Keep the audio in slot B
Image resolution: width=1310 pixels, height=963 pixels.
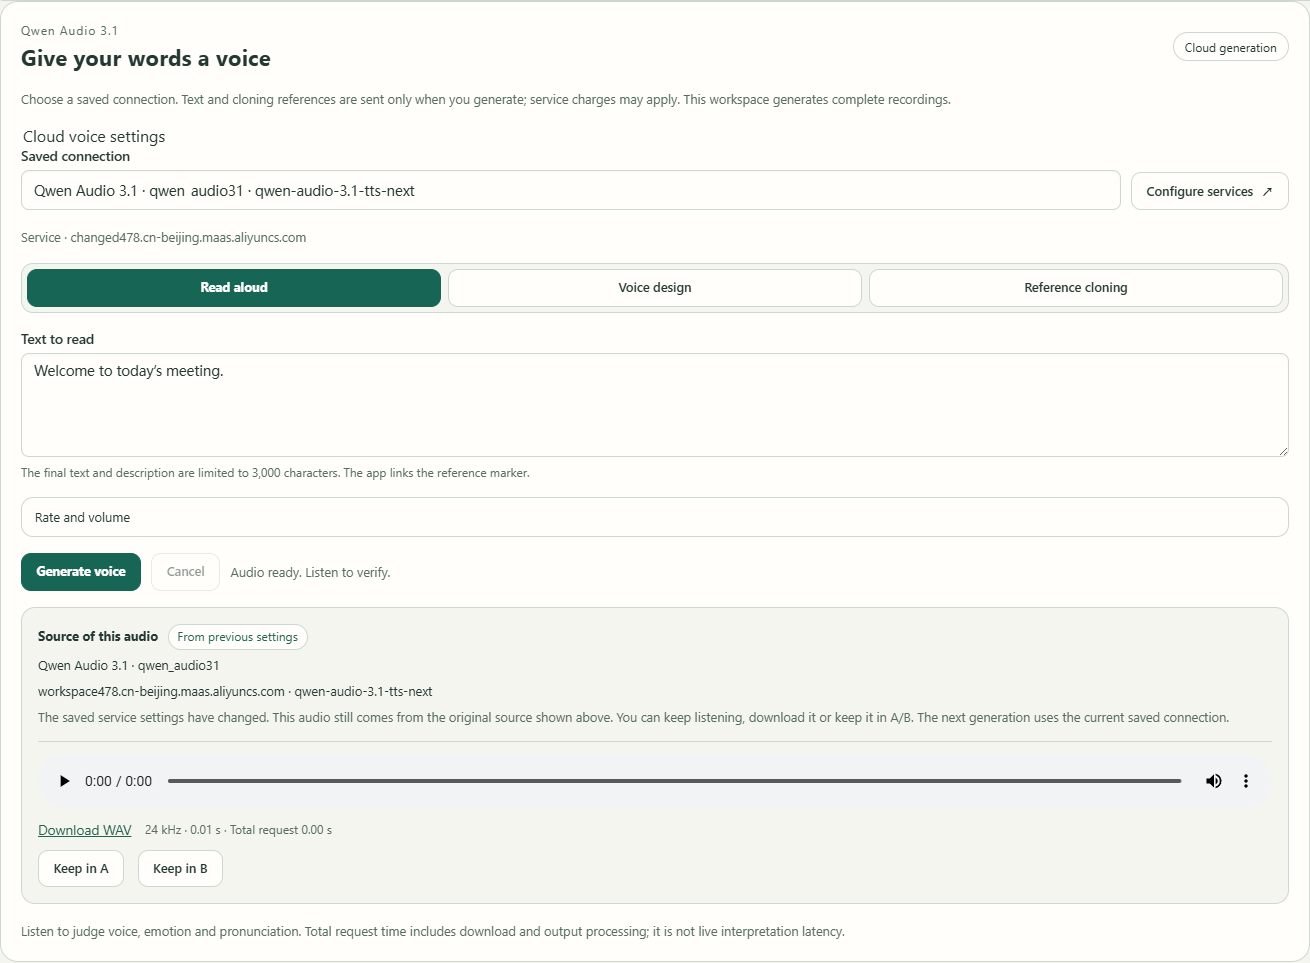[x=180, y=868]
